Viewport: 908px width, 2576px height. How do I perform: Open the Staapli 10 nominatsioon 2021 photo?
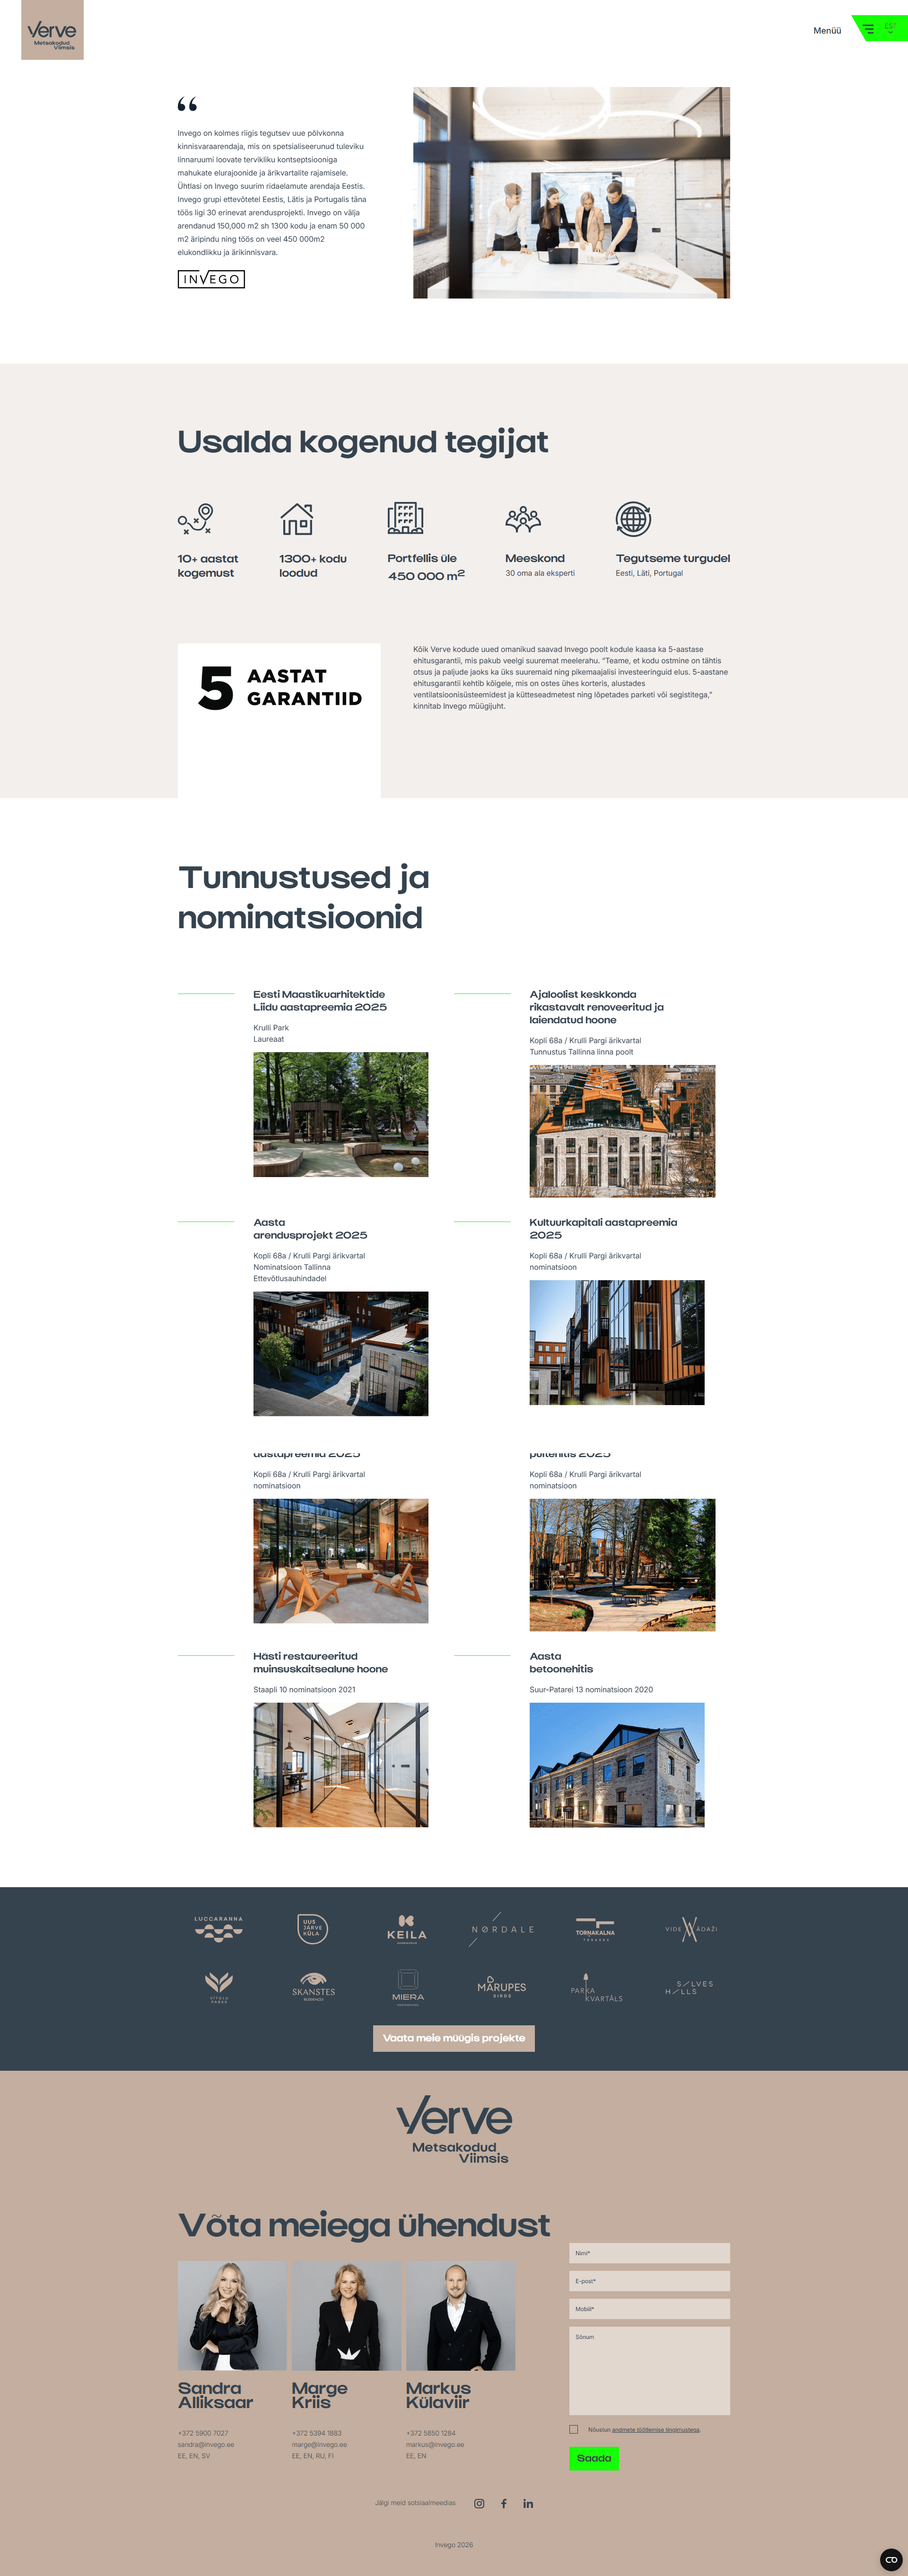coord(341,1765)
